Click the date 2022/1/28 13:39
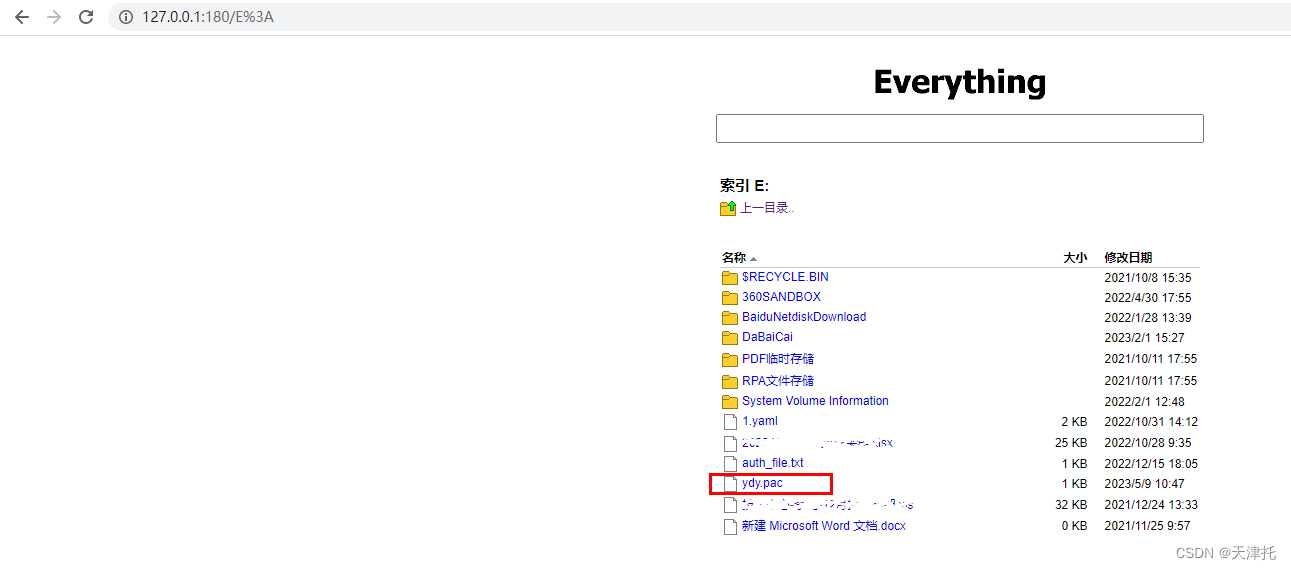Image resolution: width=1291 pixels, height=570 pixels. pyautogui.click(x=1147, y=318)
